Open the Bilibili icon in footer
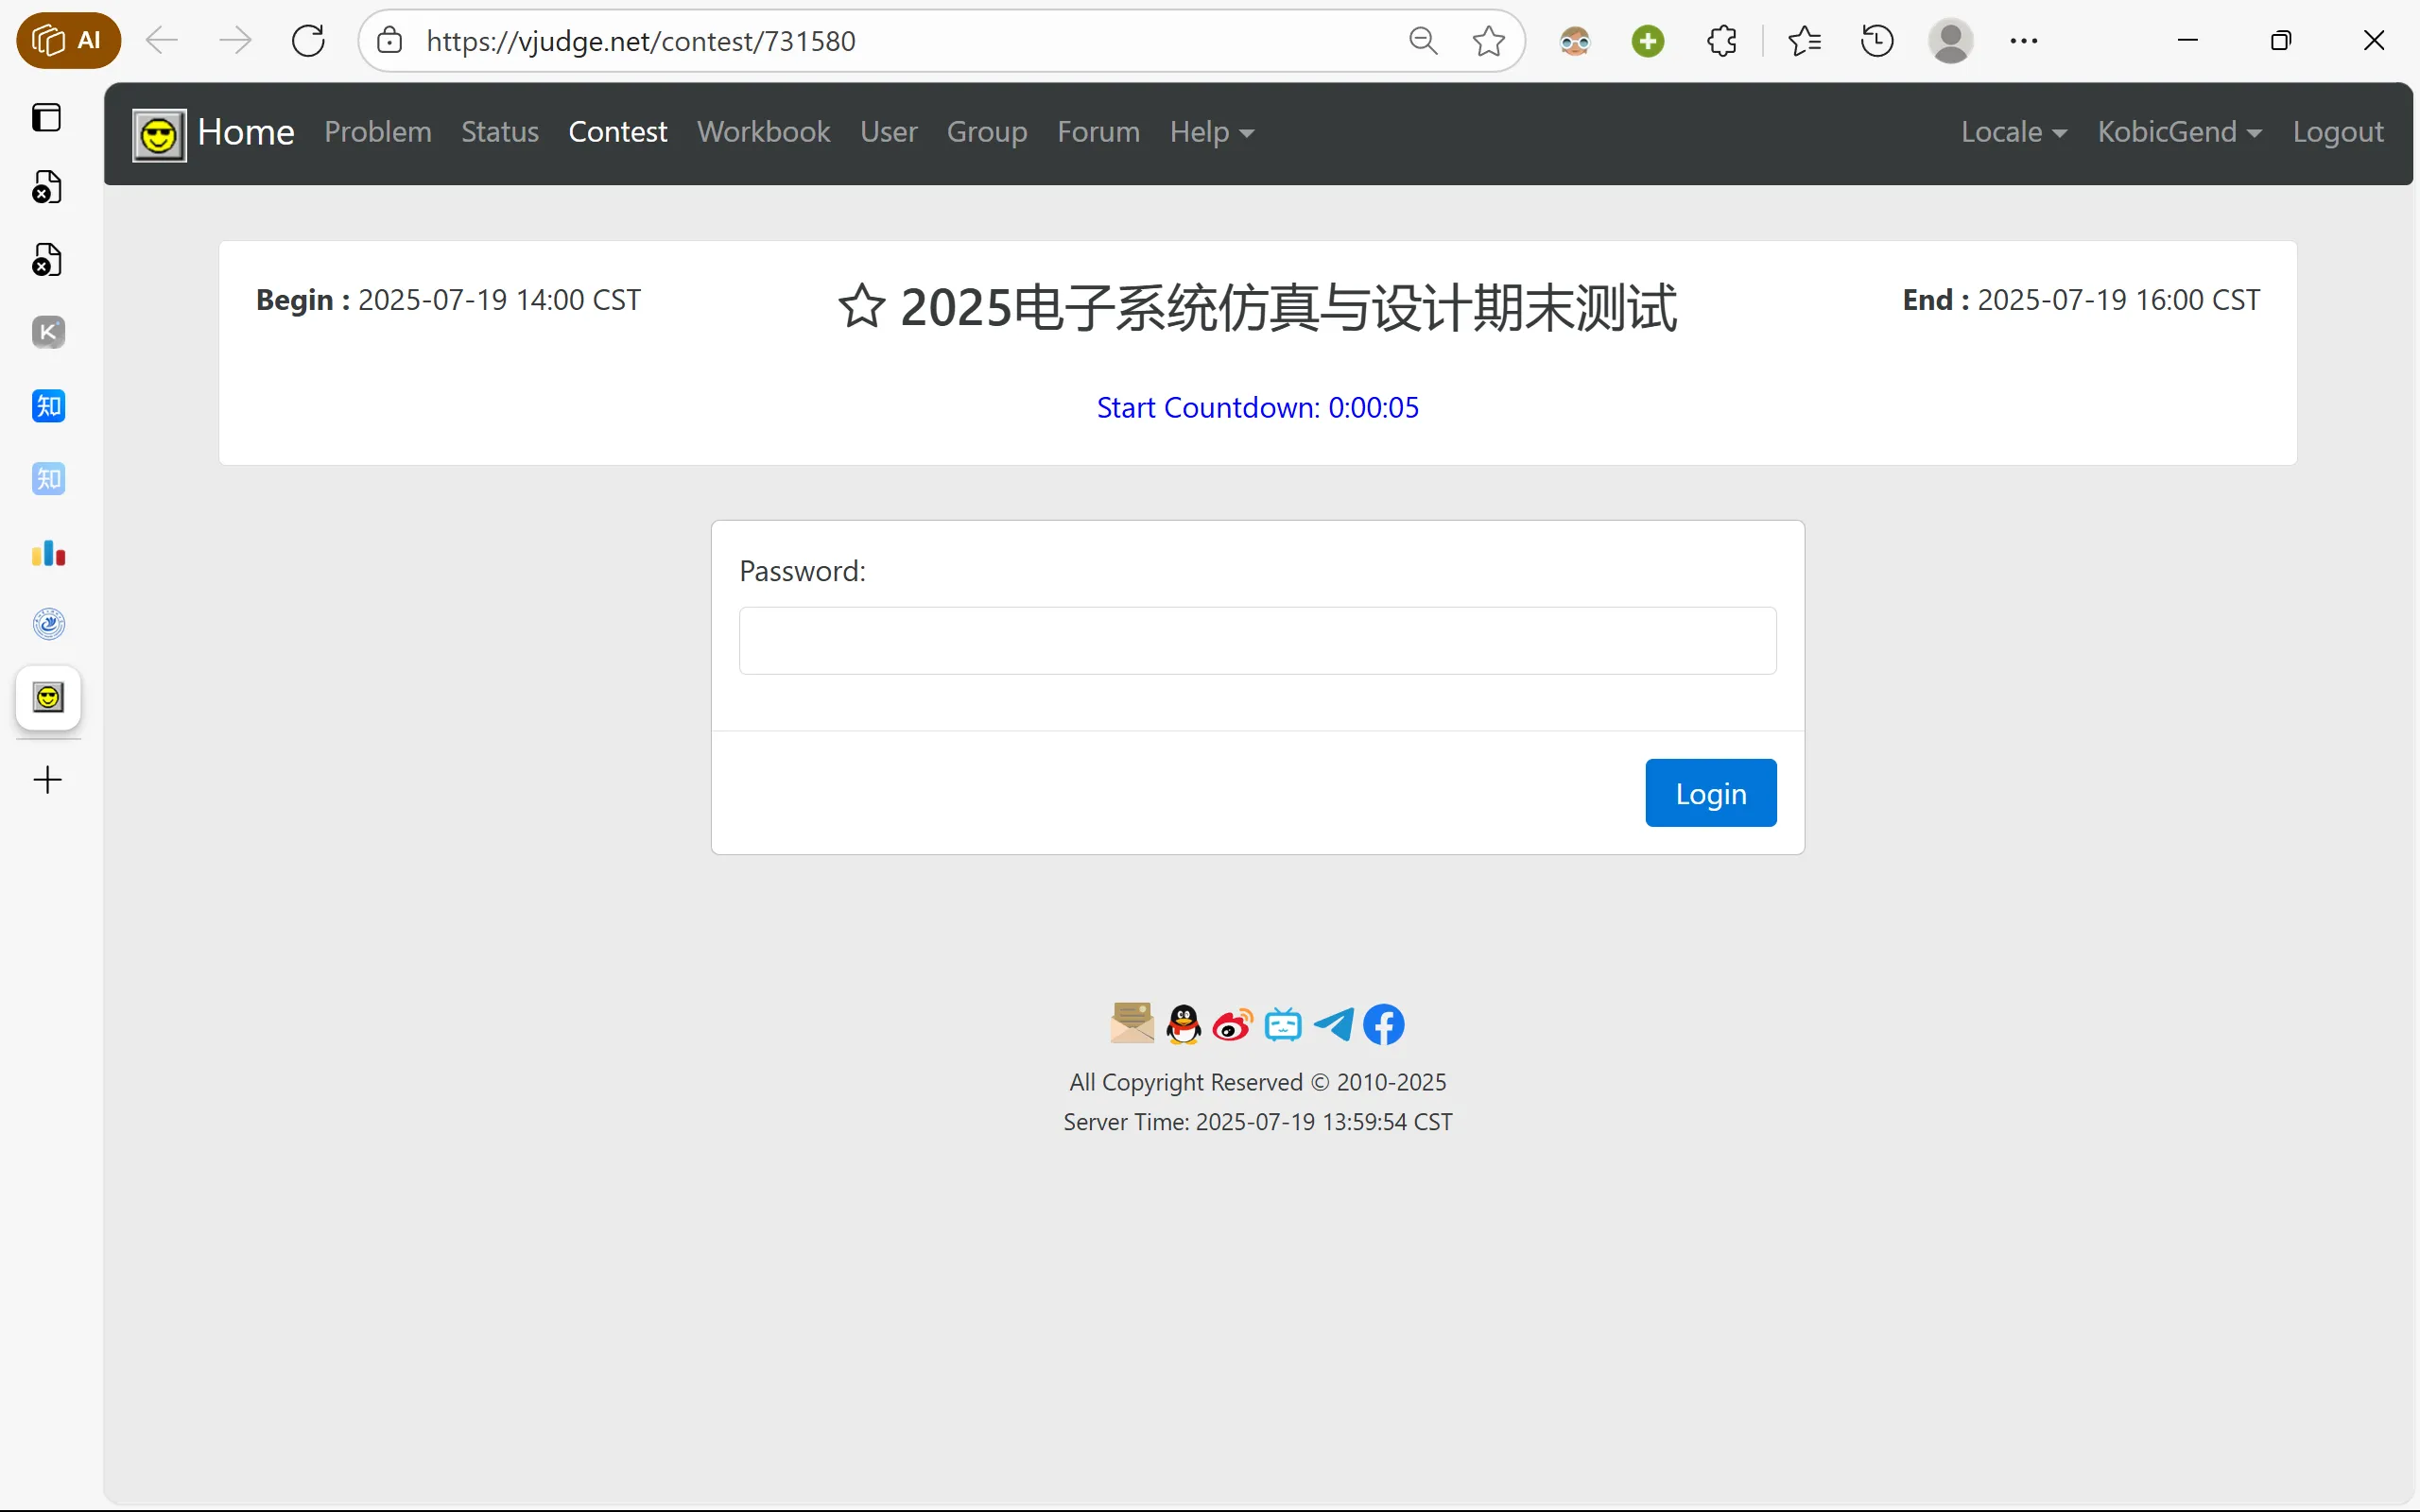 [x=1283, y=1023]
